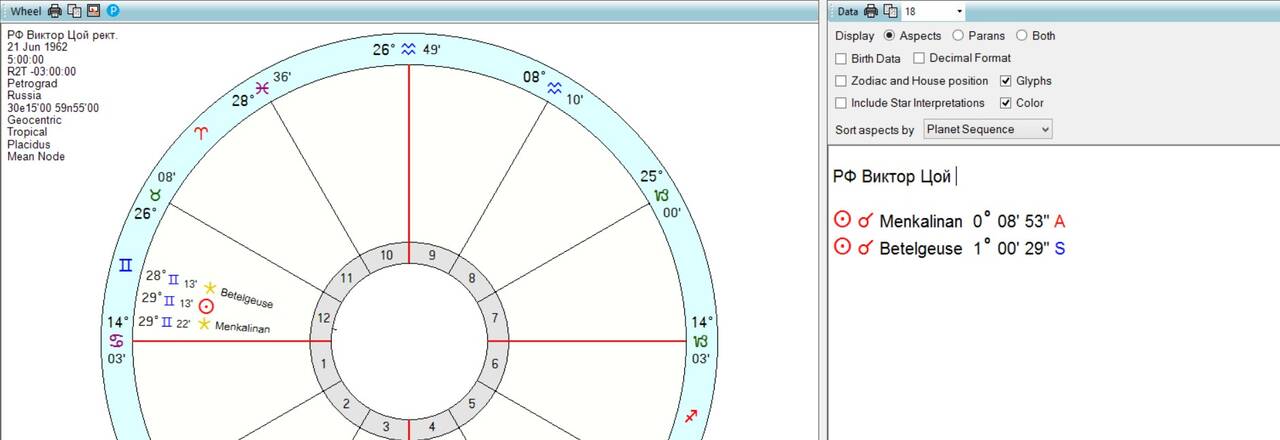Viewport: 1280px width, 440px height.
Task: Click the Aquarius glyph at 26° 49' on the wheel rim
Action: point(408,49)
